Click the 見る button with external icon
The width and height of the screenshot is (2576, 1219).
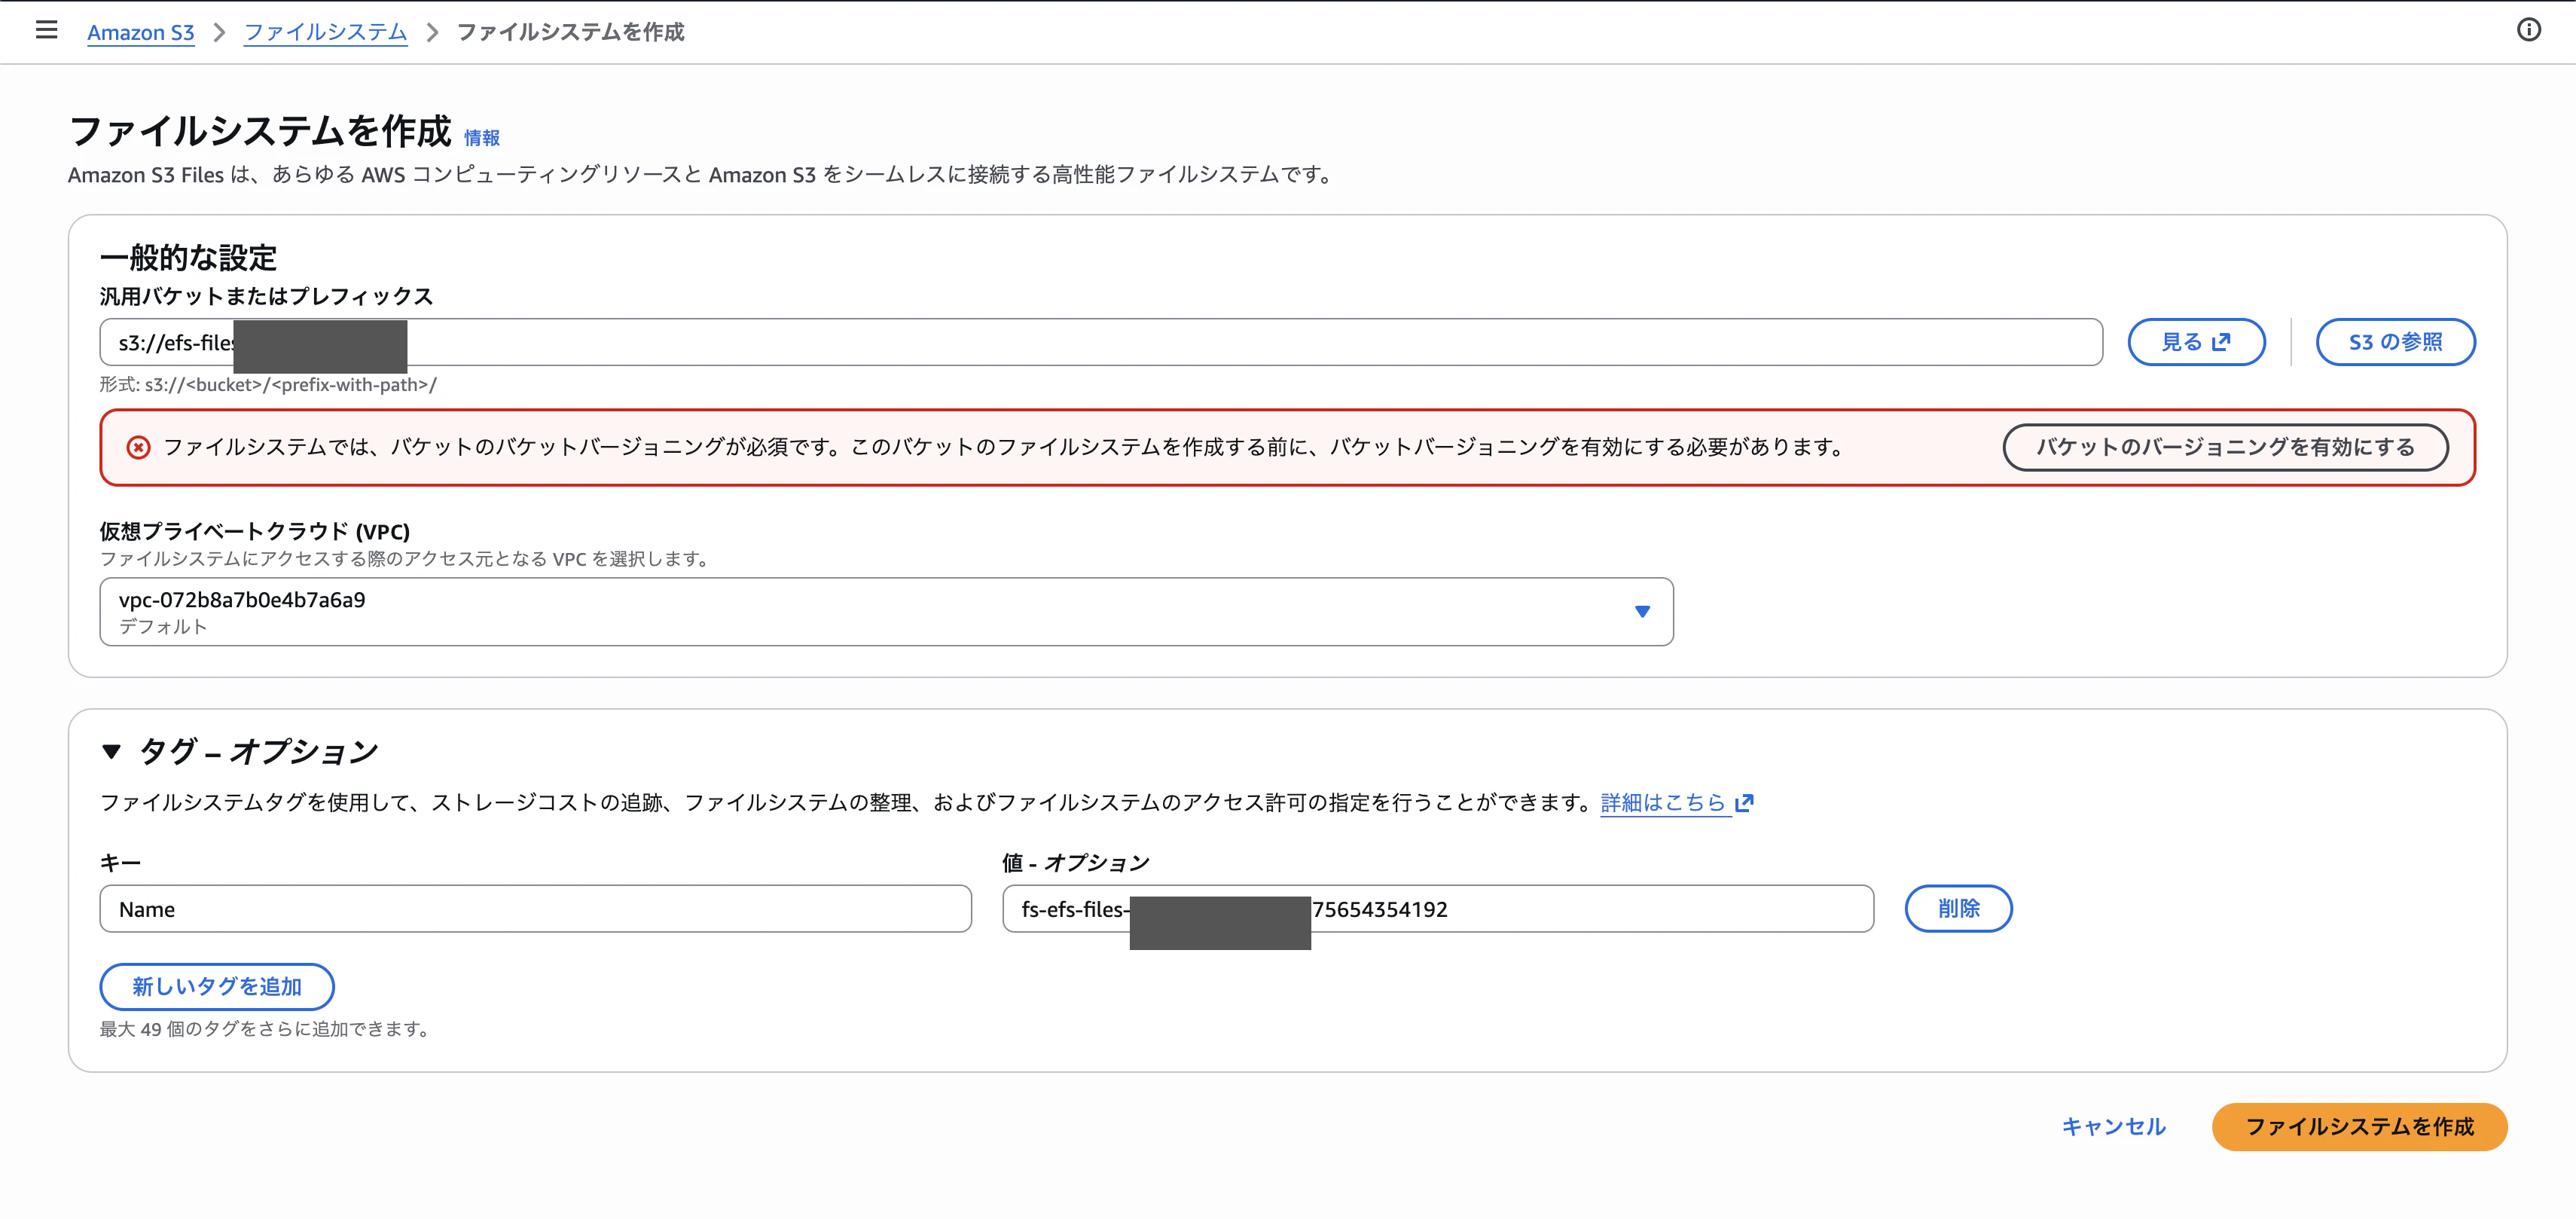pyautogui.click(x=2196, y=342)
